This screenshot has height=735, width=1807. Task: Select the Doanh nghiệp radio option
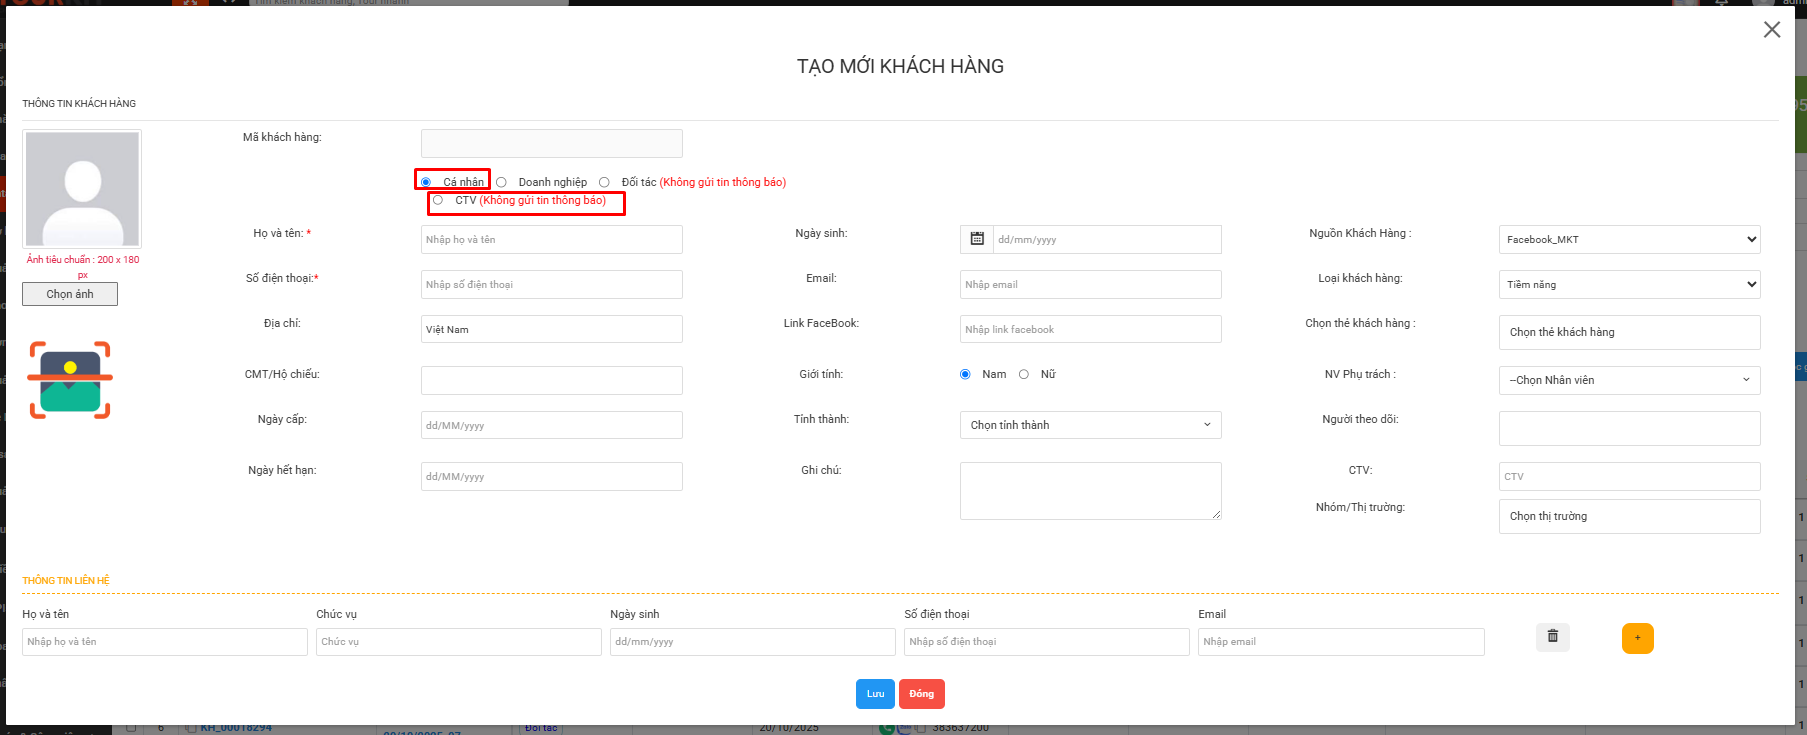[x=502, y=182]
